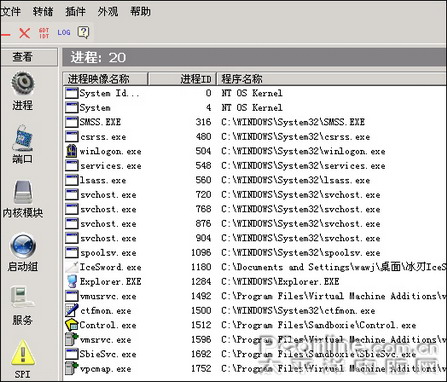Viewport: 447px width, 382px height.
Task: Click the spoolsv.exe process icon
Action: pyautogui.click(x=71, y=253)
